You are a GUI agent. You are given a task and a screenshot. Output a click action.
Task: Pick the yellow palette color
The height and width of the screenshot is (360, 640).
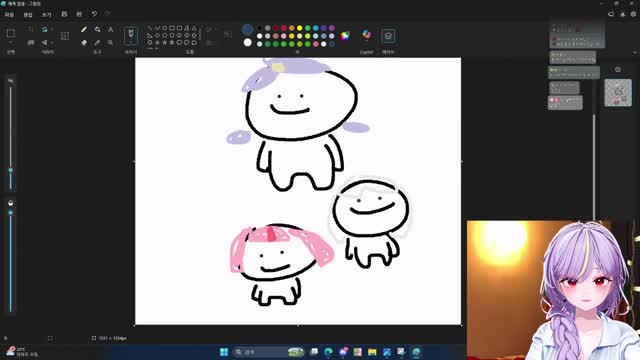300,28
